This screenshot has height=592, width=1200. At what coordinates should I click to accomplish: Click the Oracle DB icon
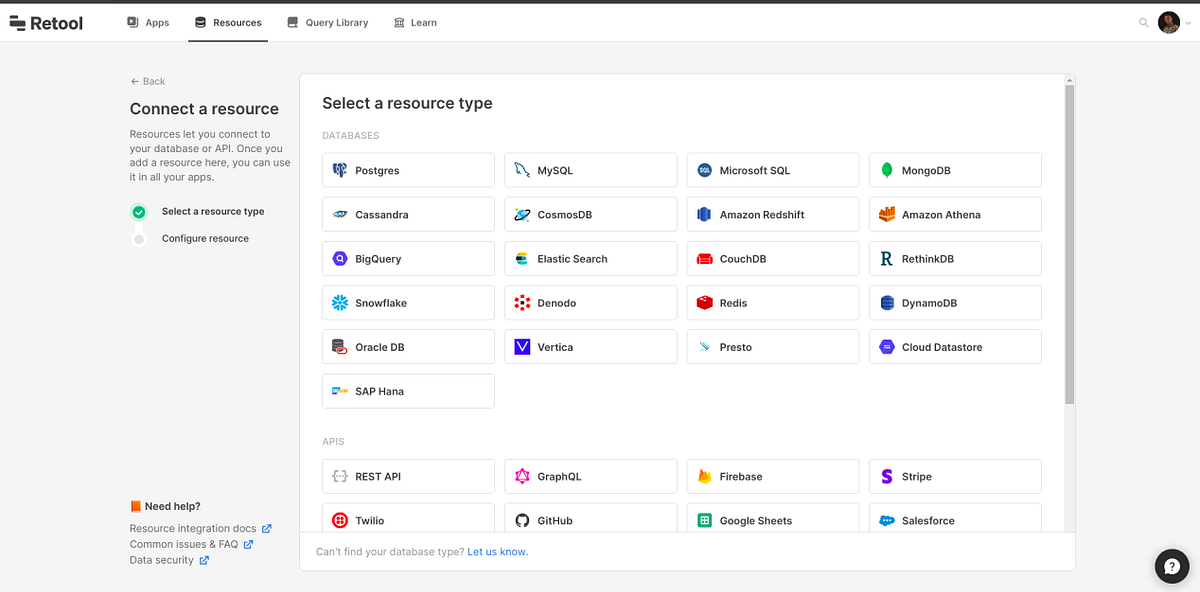click(340, 347)
